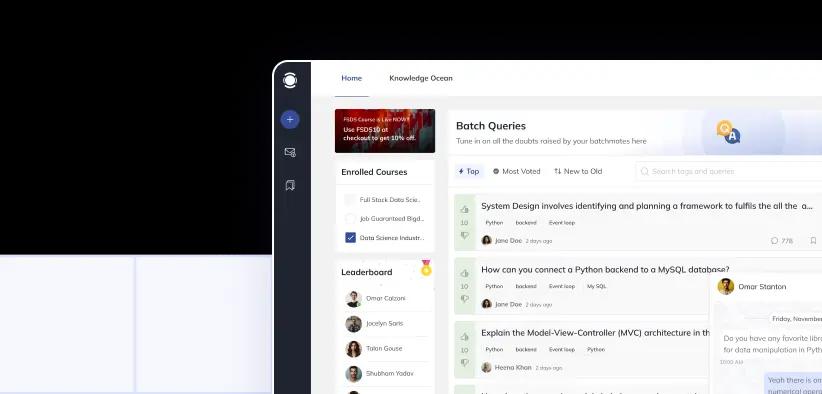Downvote the MVC architecture query
Image resolution: width=822 pixels, height=394 pixels.
coord(464,363)
